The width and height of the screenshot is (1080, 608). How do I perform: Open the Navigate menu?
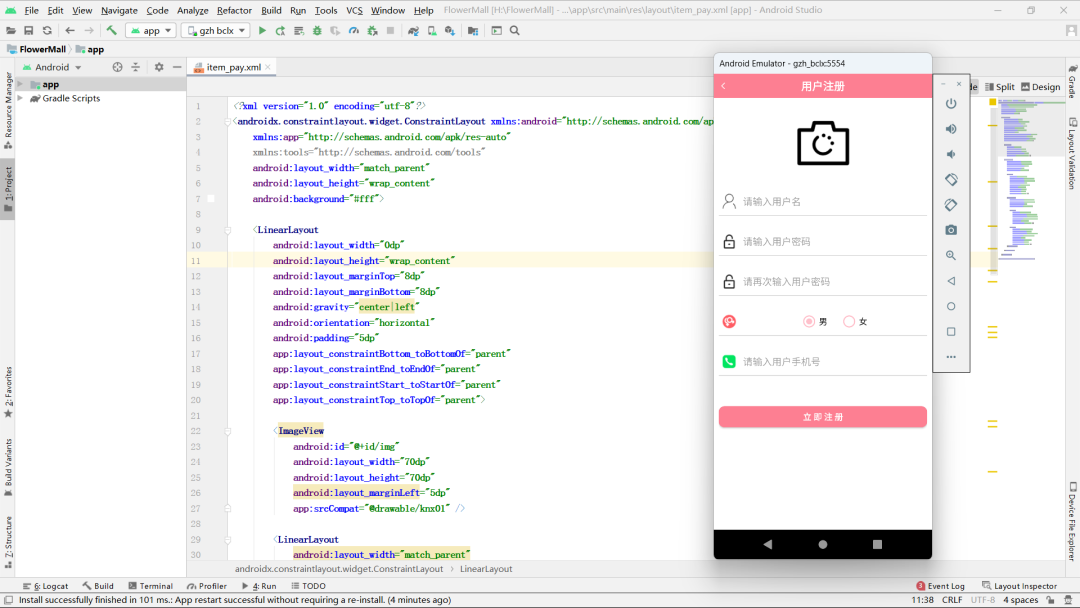[x=119, y=10]
